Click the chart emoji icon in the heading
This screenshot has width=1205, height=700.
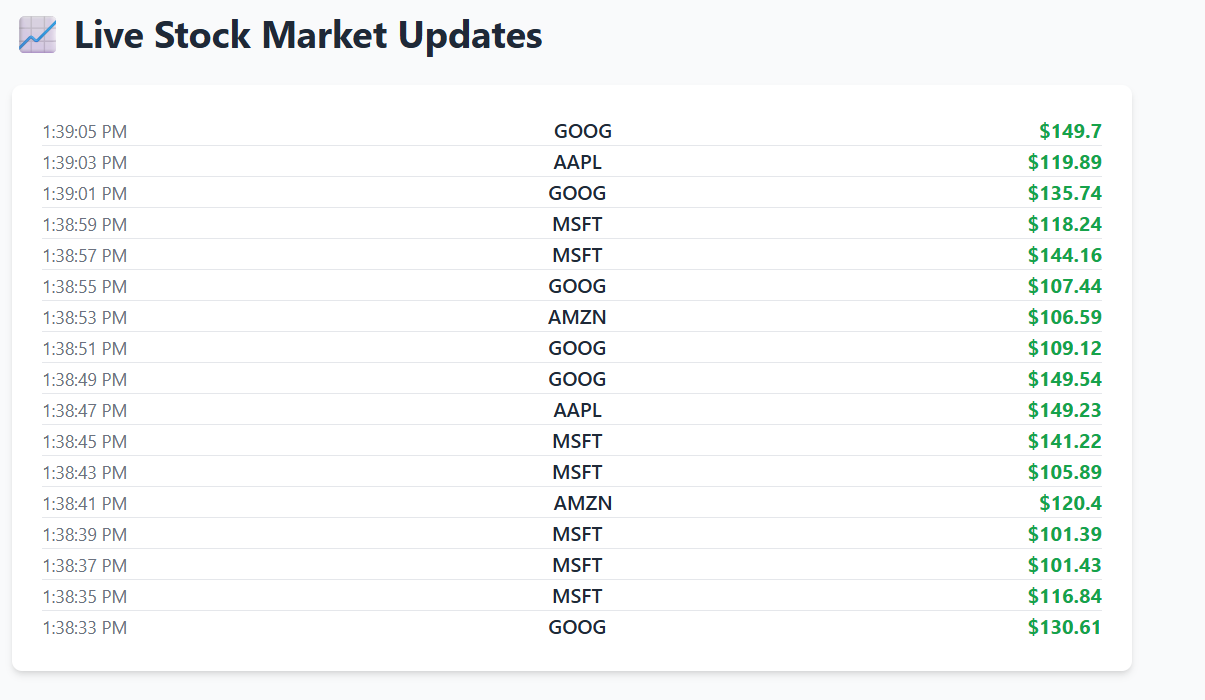(x=38, y=35)
